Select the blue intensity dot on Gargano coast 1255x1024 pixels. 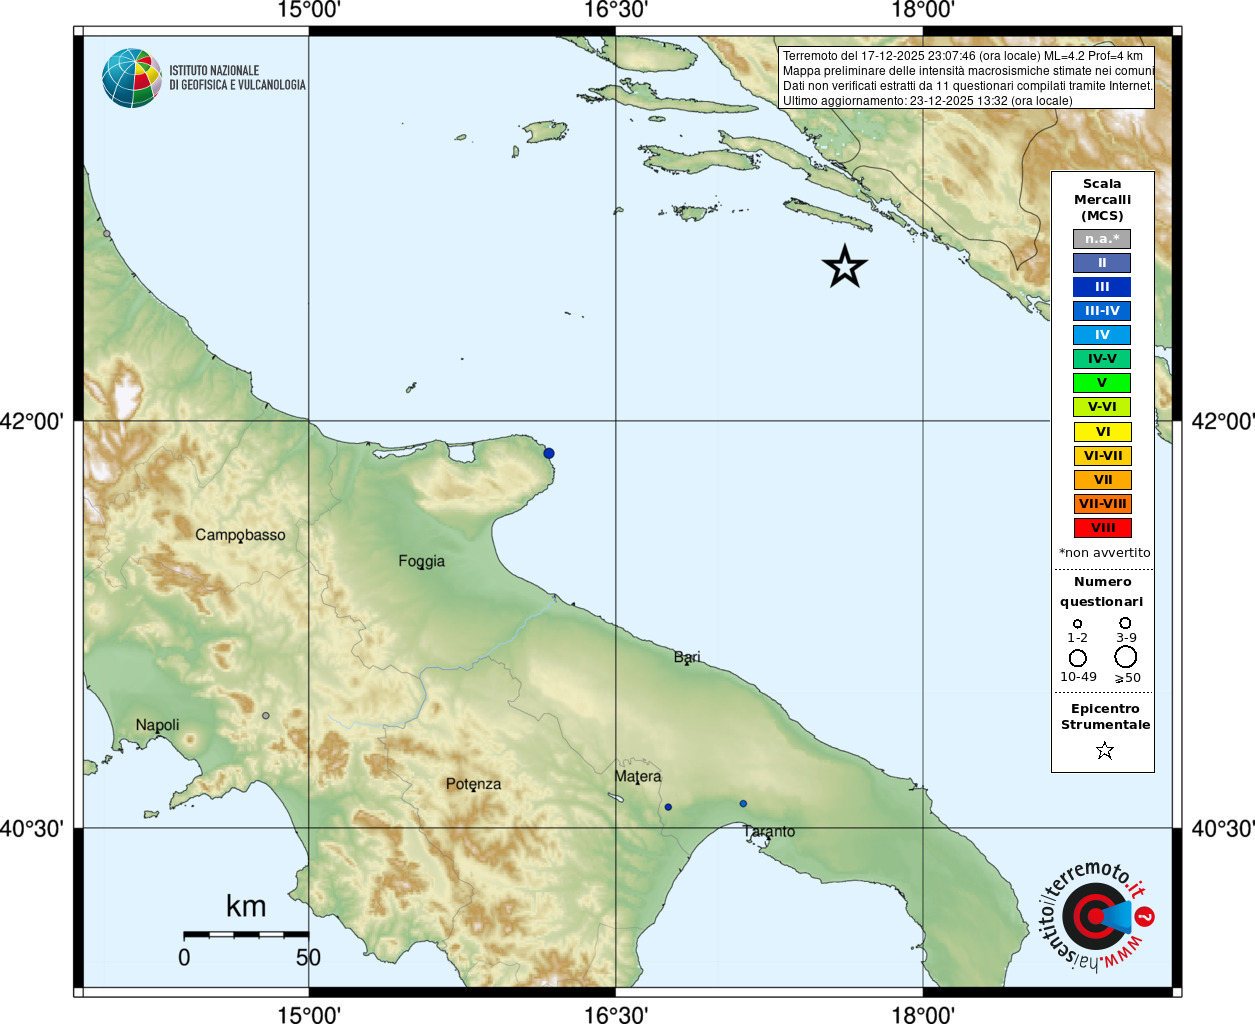tap(549, 453)
